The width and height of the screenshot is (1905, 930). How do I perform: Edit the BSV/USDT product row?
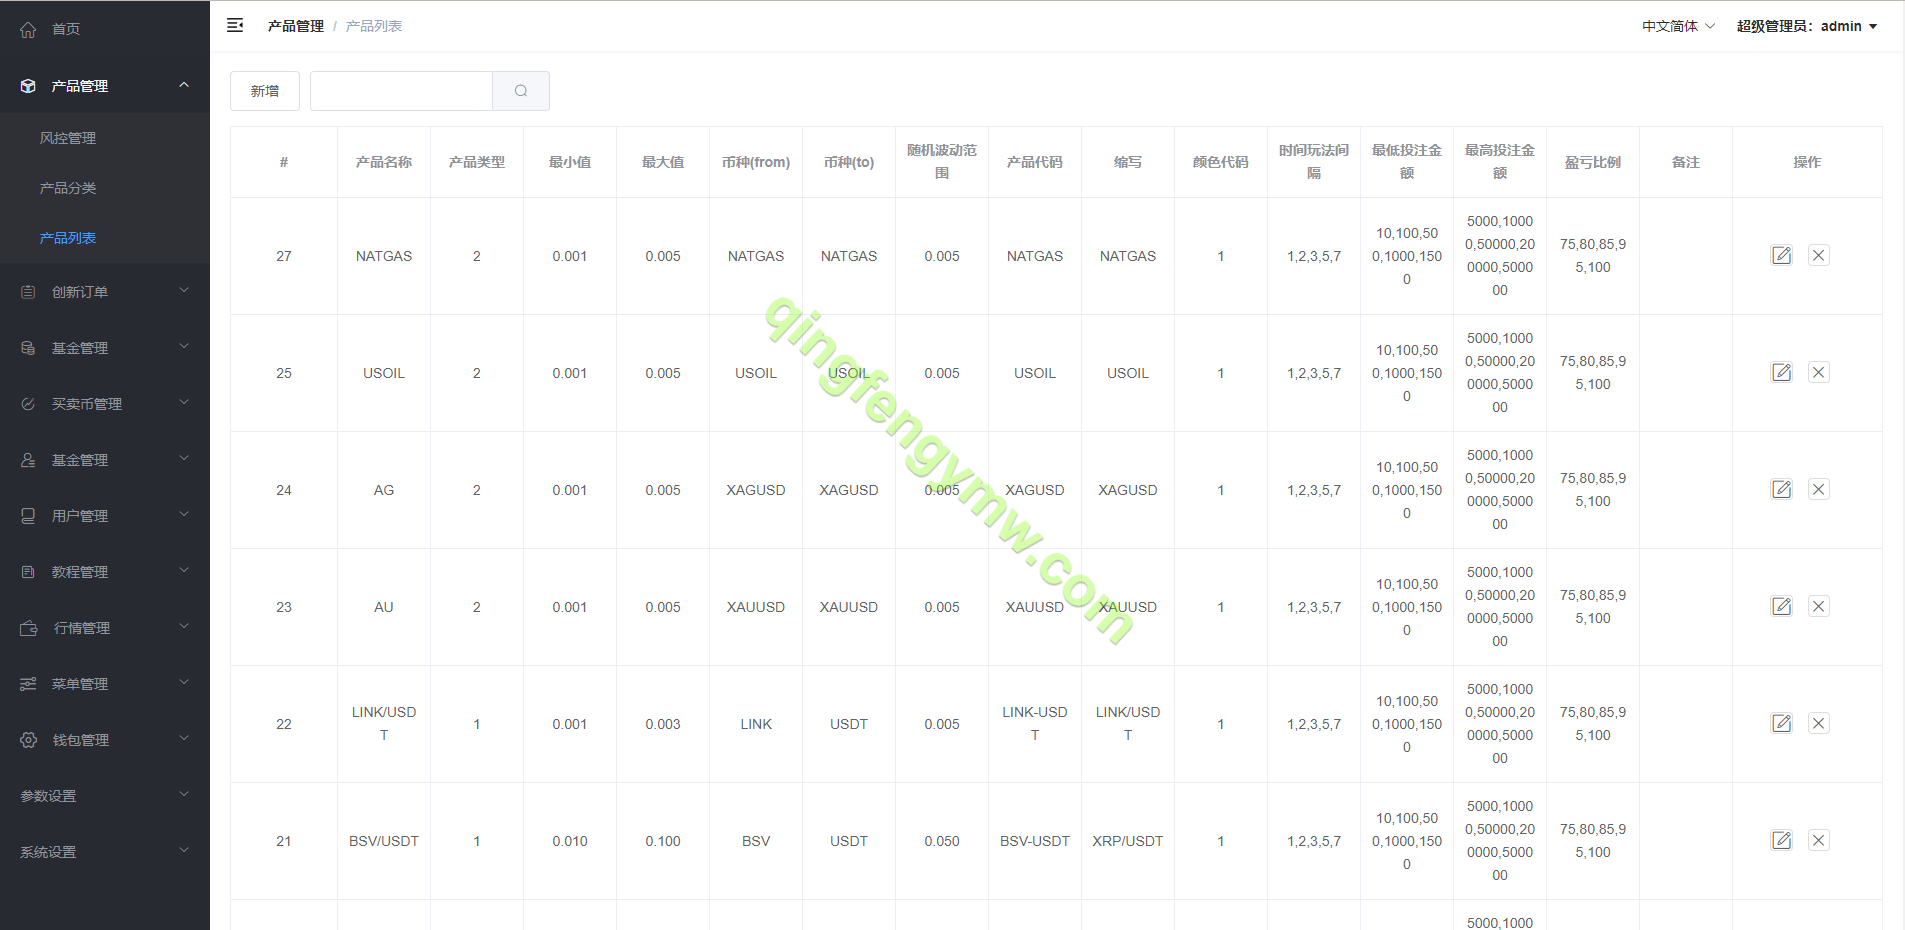(x=1782, y=840)
